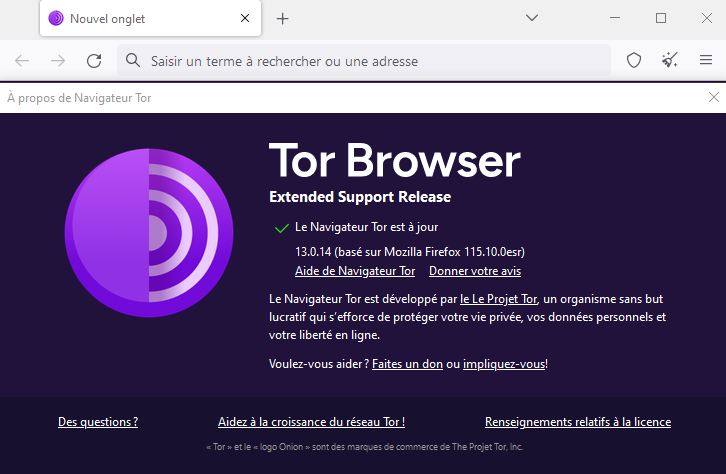Click Aidez à la croissance du réseau Tor
726x474 pixels.
coord(311,422)
